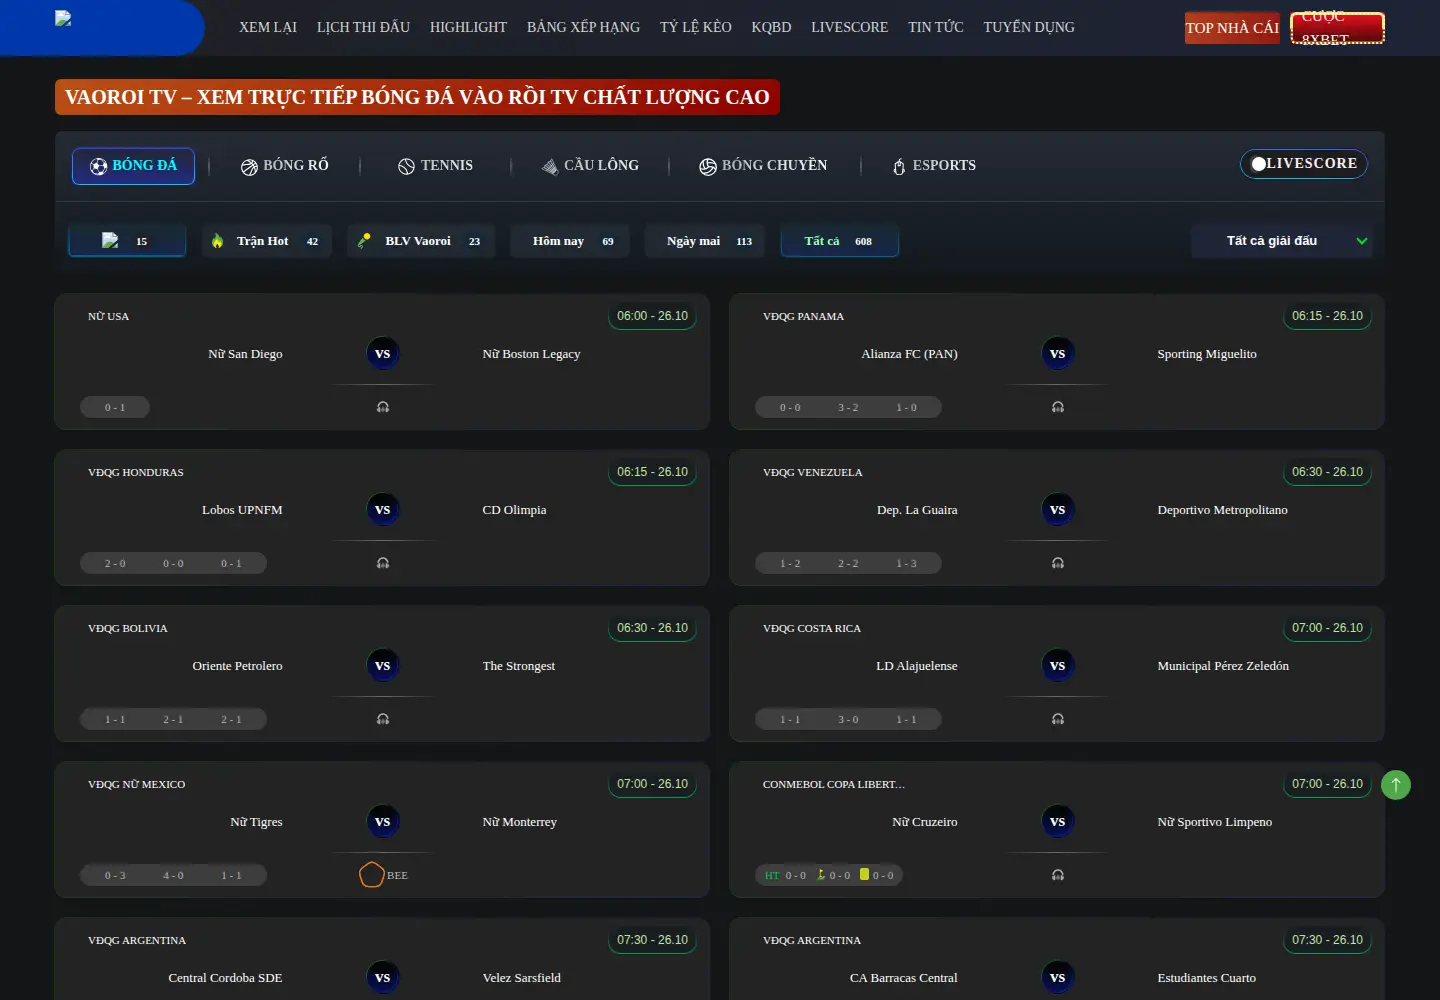The height and width of the screenshot is (1000, 1440).
Task: Click headphone icon in Nữ San Diego match
Action: [x=383, y=407]
